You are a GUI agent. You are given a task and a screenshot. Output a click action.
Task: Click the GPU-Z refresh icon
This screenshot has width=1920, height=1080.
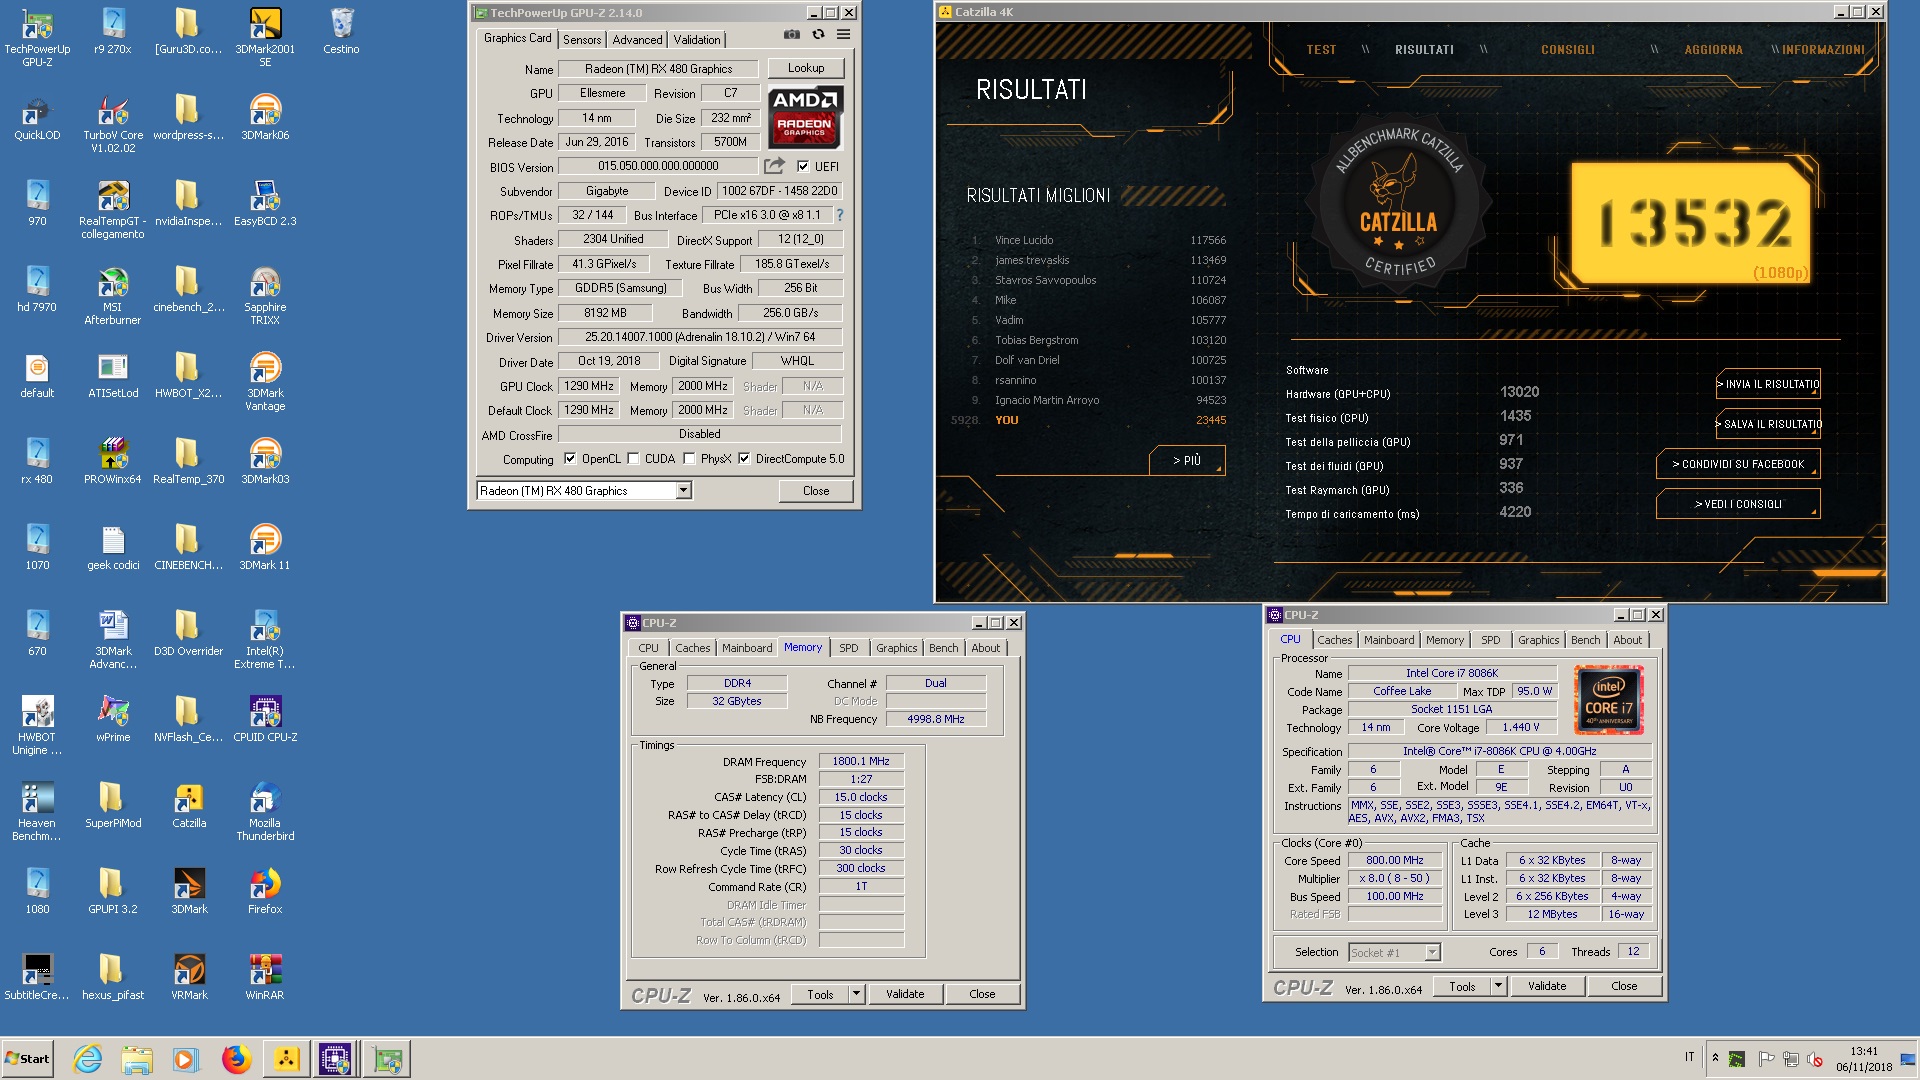click(818, 35)
